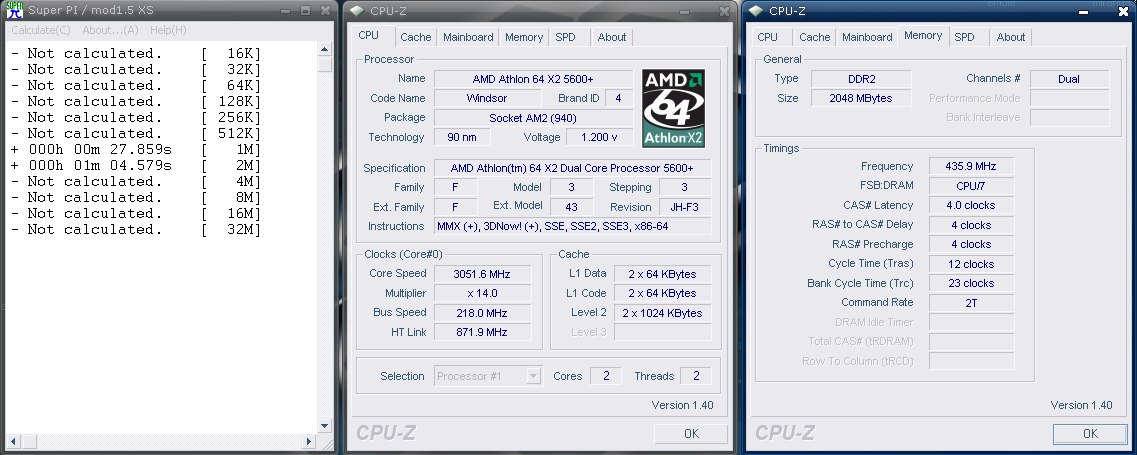
Task: Click the FSB:DRAM value CPU/7
Action: [x=970, y=186]
